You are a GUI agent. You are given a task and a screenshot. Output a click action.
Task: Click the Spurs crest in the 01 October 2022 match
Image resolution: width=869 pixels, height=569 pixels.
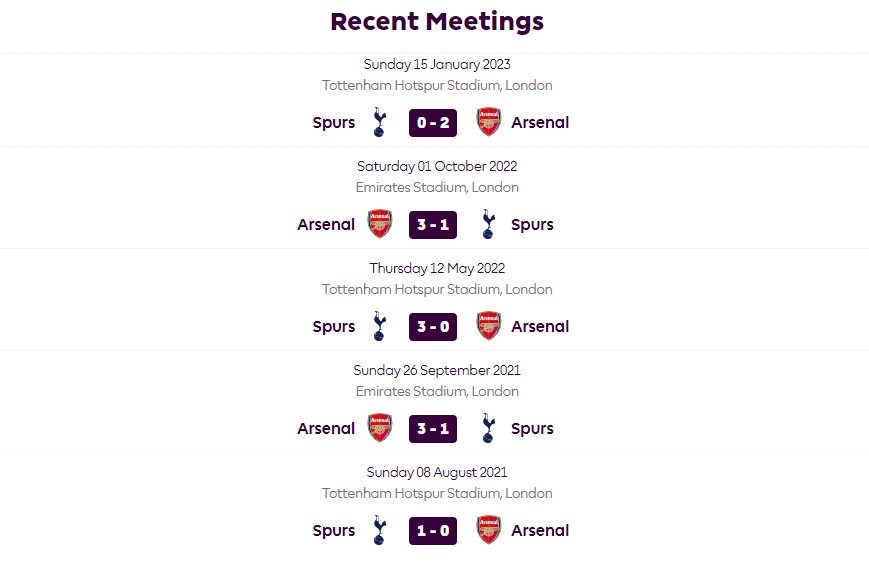click(488, 224)
